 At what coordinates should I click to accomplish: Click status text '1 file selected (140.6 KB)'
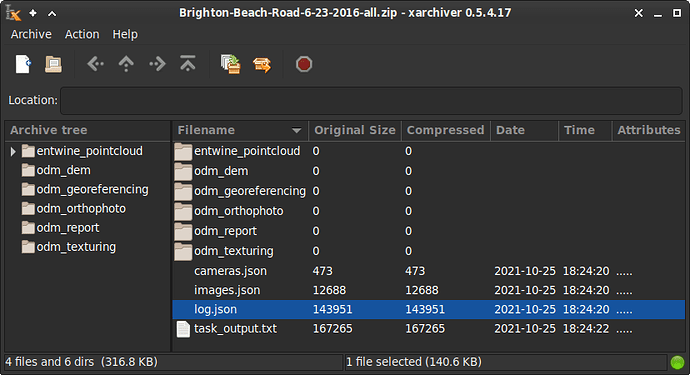click(x=414, y=362)
